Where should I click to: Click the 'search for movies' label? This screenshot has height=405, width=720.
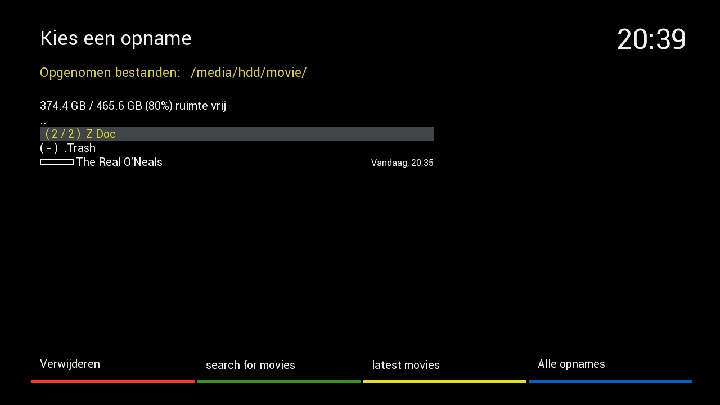(250, 365)
